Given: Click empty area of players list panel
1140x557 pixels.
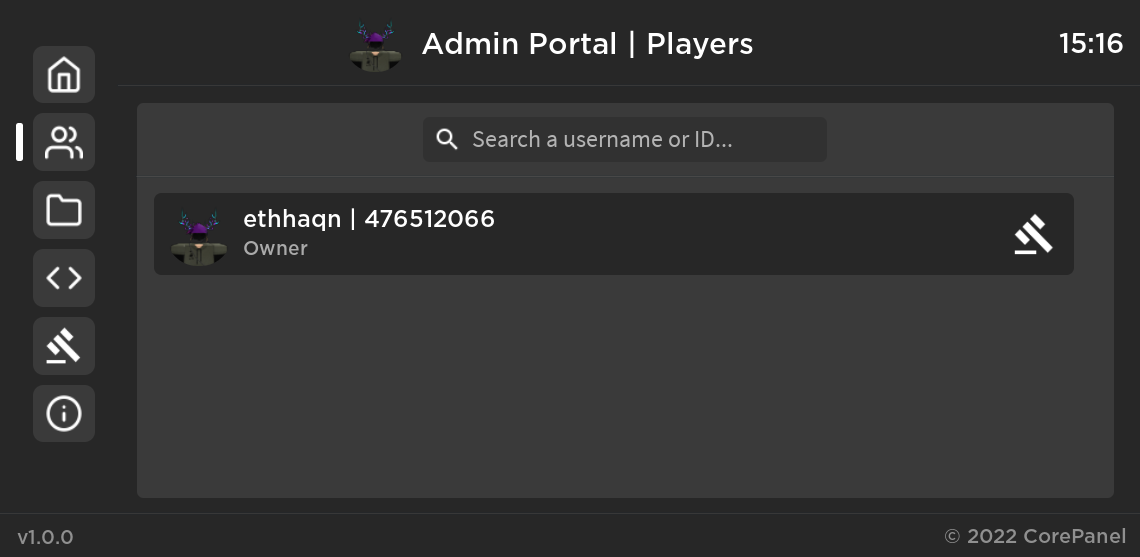Looking at the screenshot, I should tap(625, 385).
